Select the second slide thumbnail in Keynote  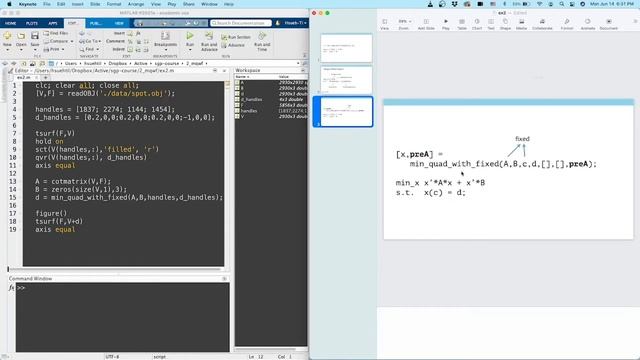click(346, 80)
